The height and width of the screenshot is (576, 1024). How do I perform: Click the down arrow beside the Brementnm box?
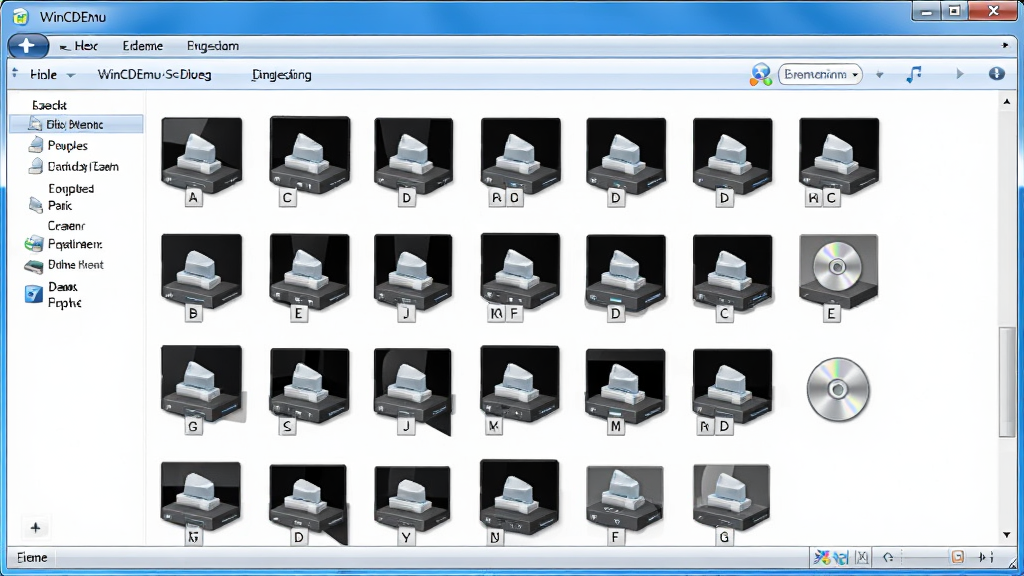tap(880, 75)
